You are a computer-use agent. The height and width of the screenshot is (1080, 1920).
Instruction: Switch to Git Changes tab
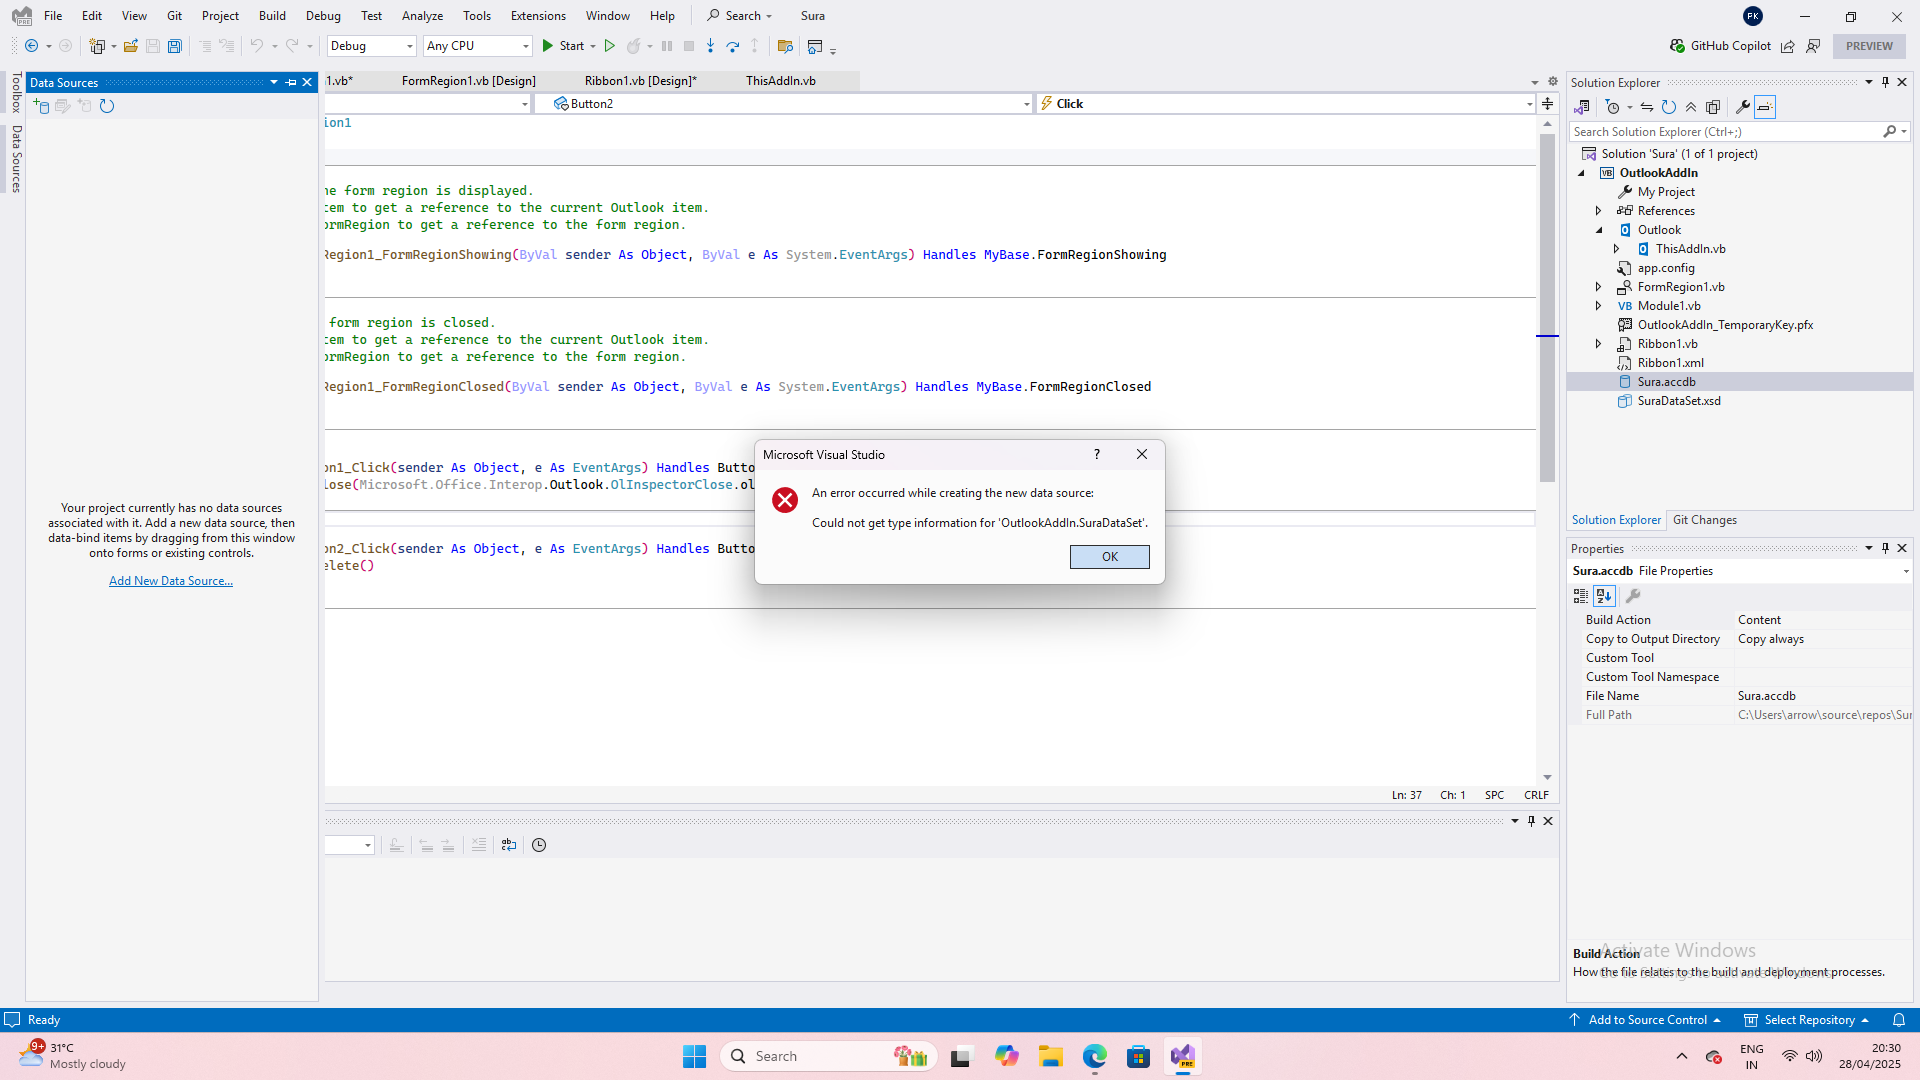tap(1705, 520)
